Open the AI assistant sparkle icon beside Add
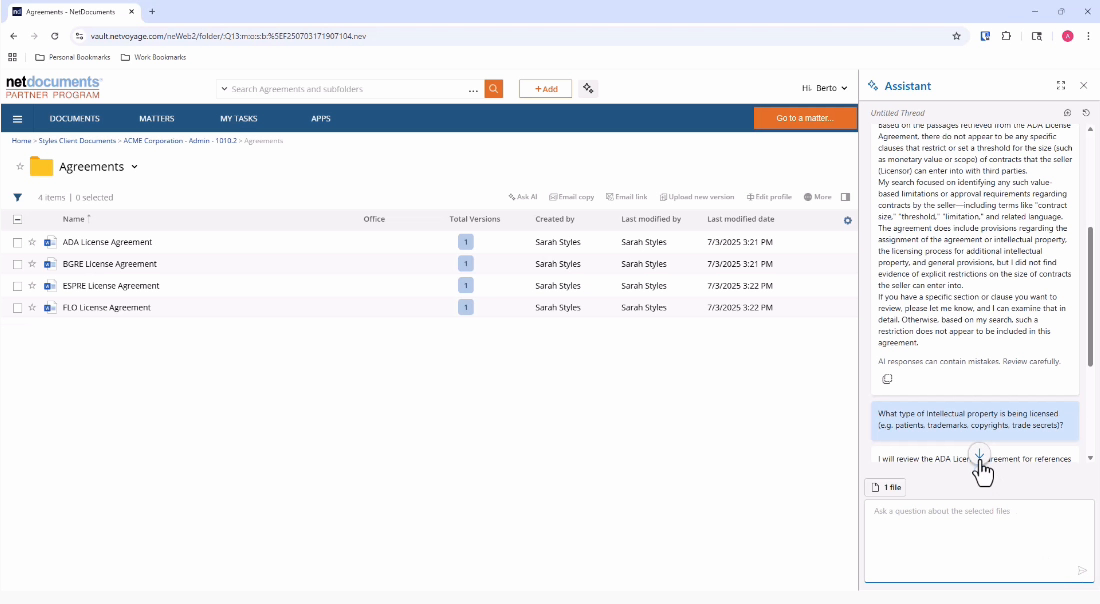The image size is (1100, 604). pos(588,88)
